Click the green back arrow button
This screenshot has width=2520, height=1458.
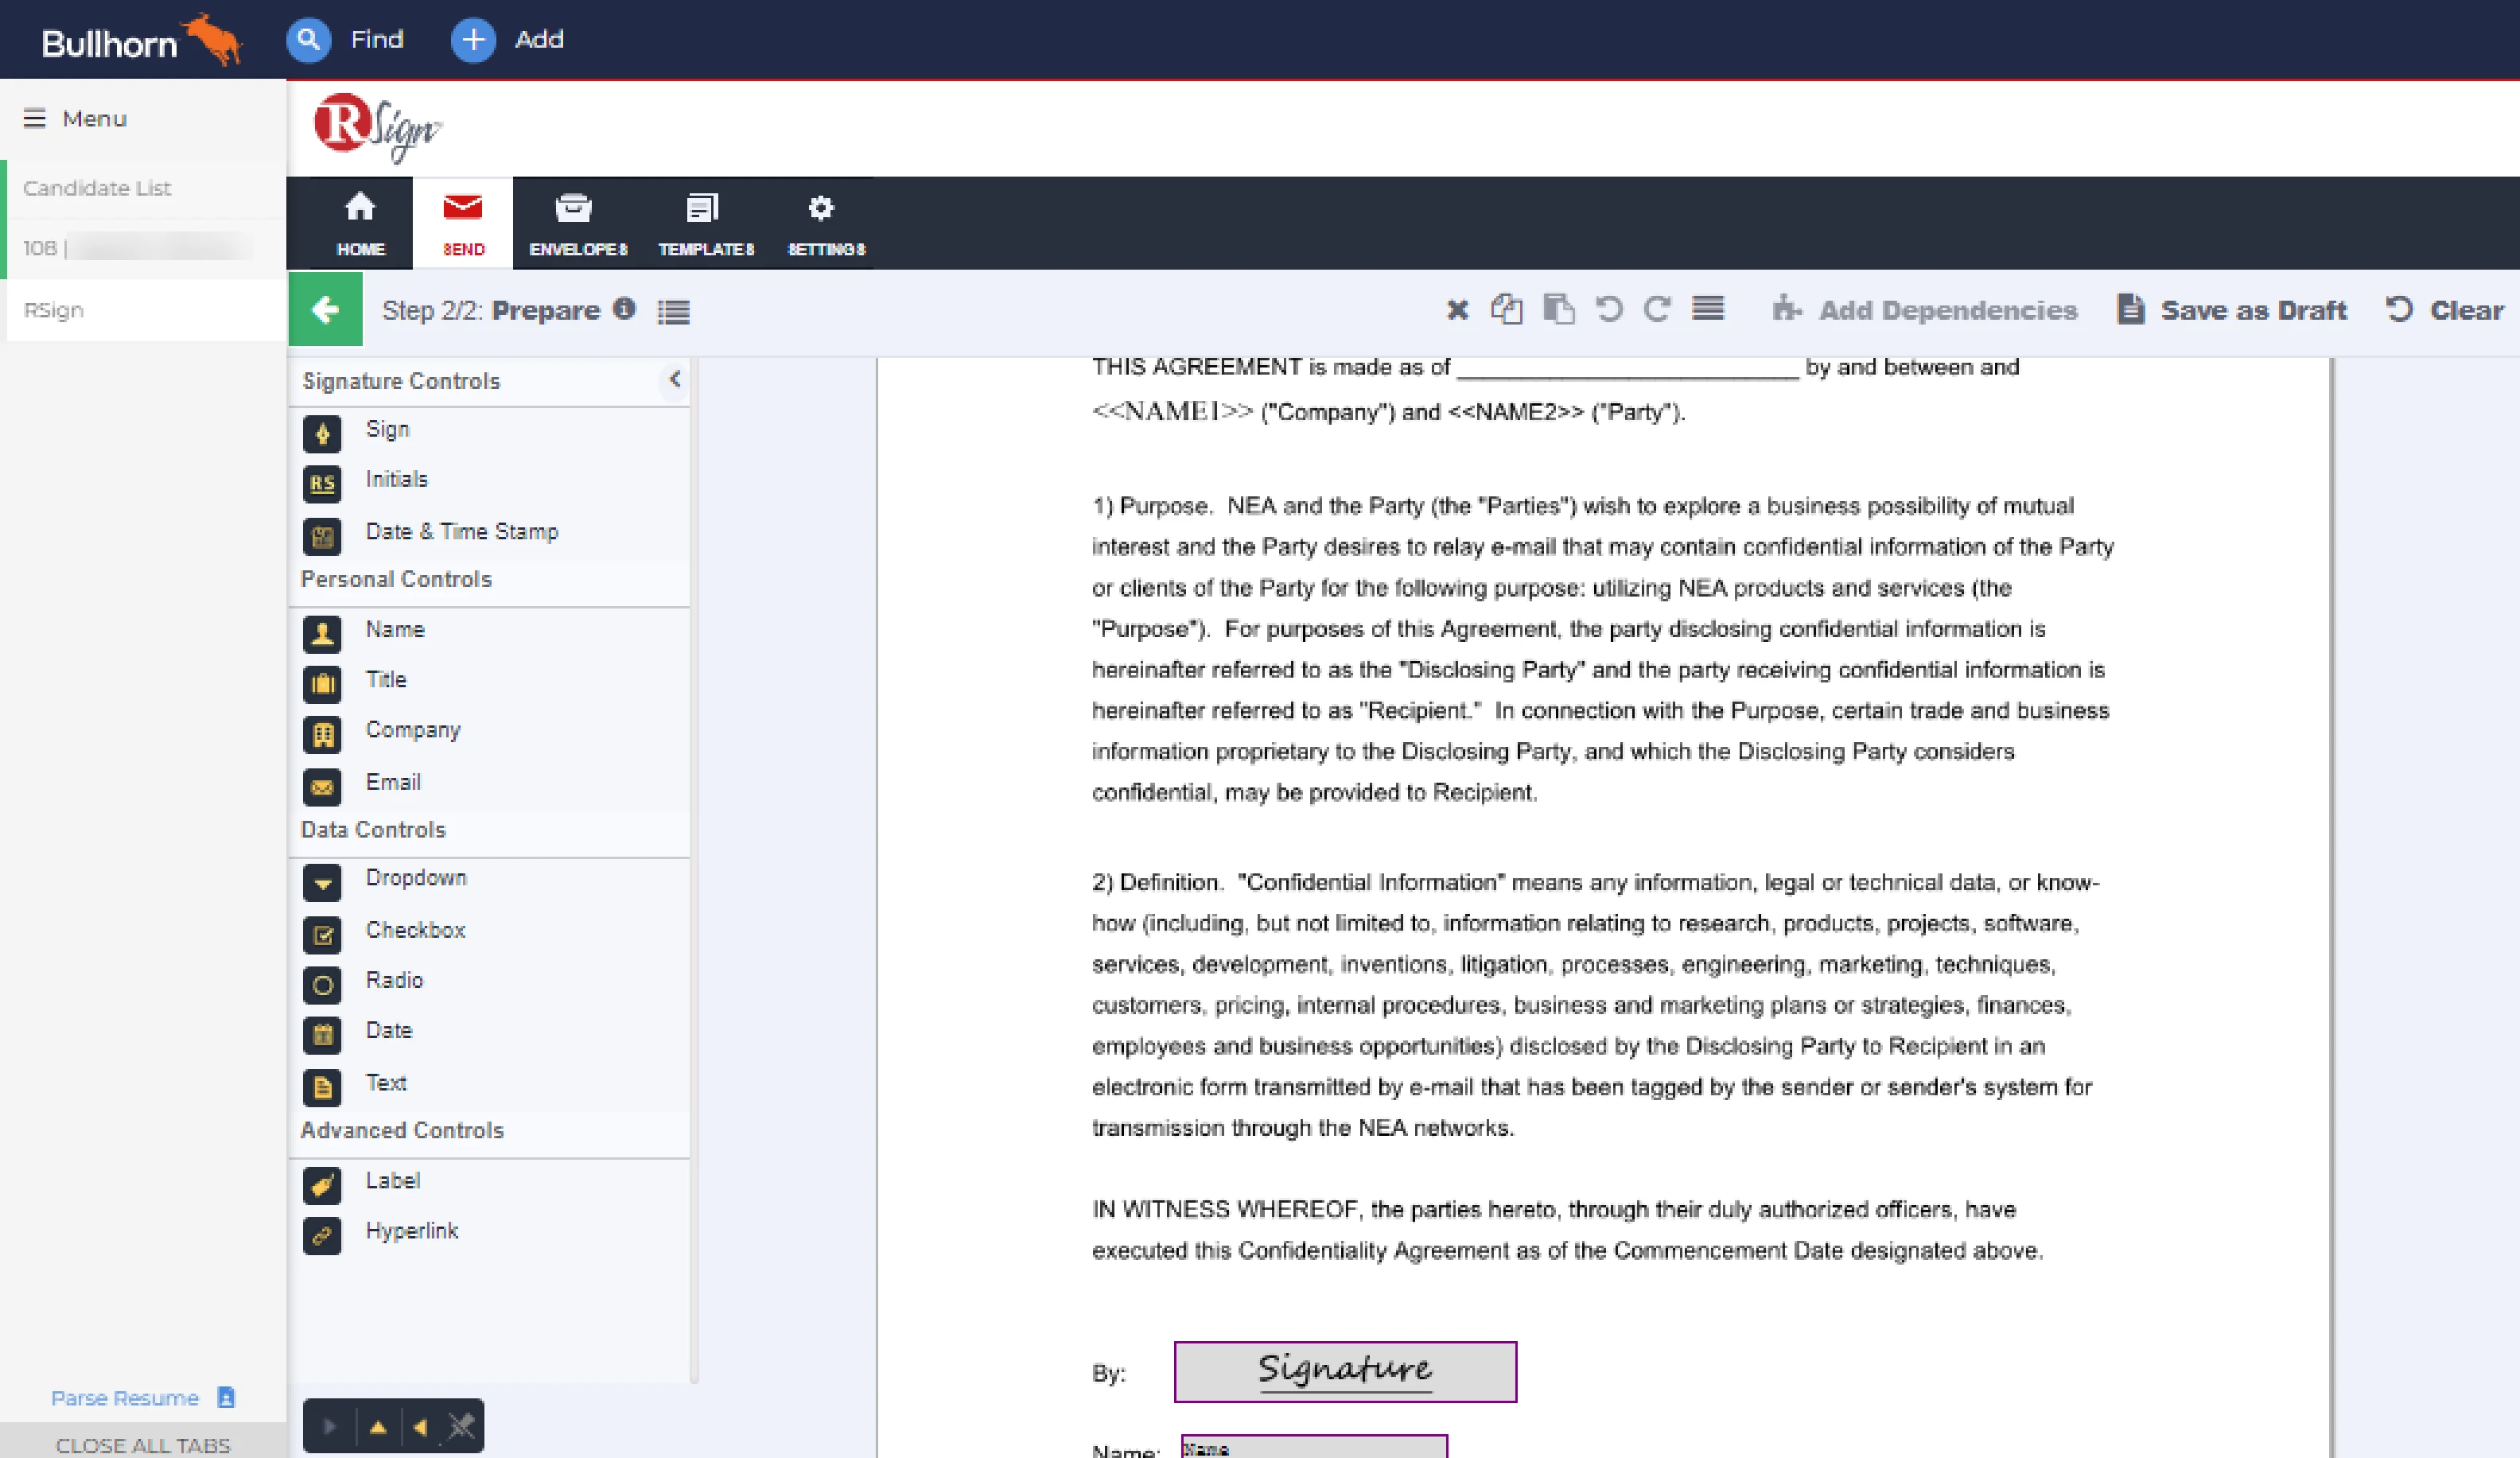click(x=325, y=310)
